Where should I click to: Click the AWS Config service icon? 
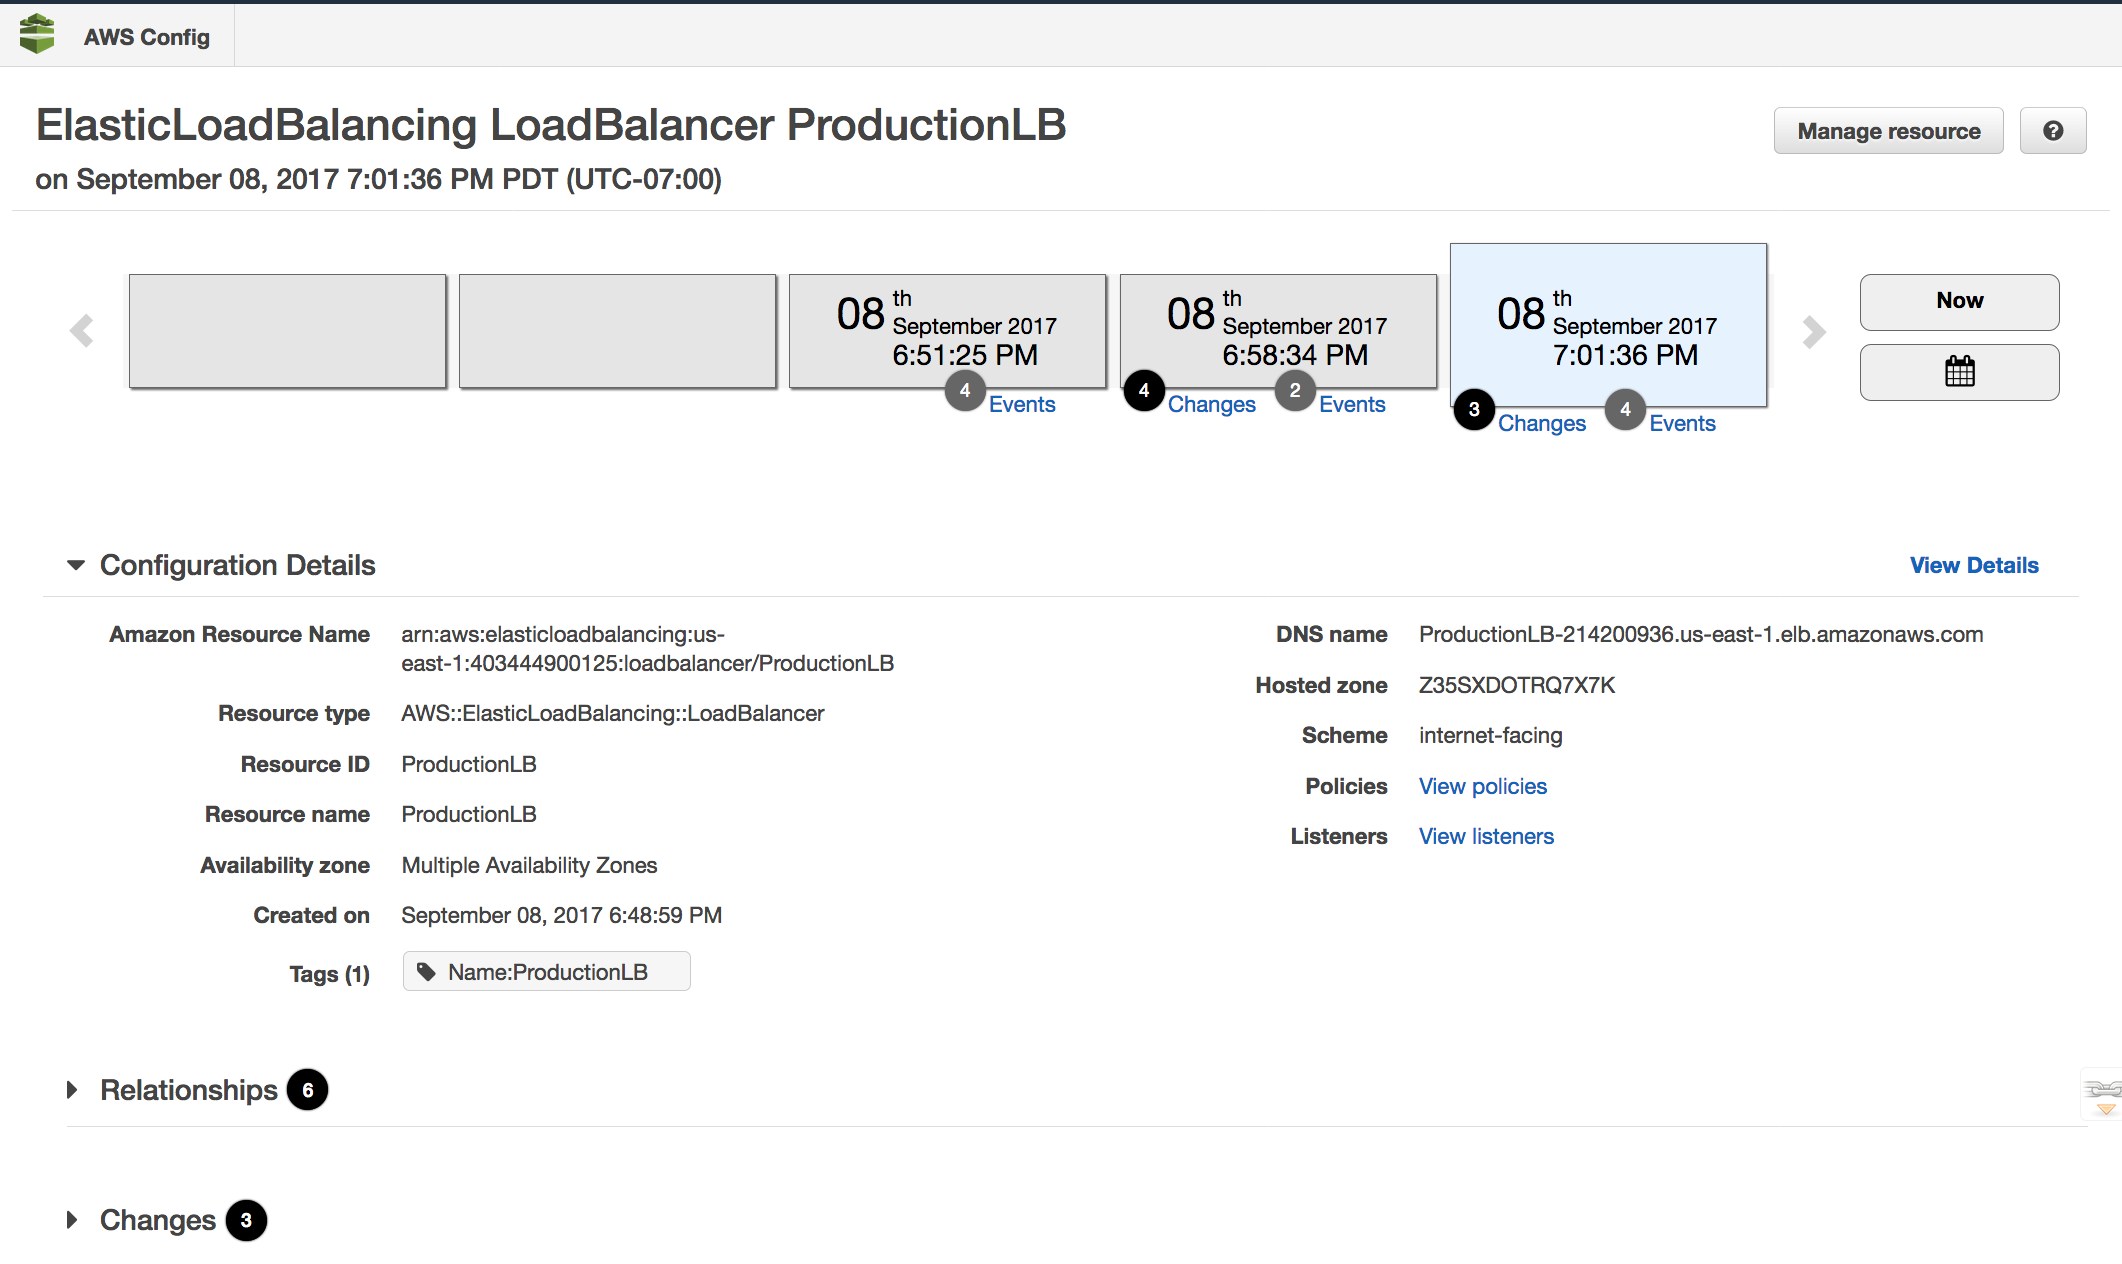click(38, 34)
